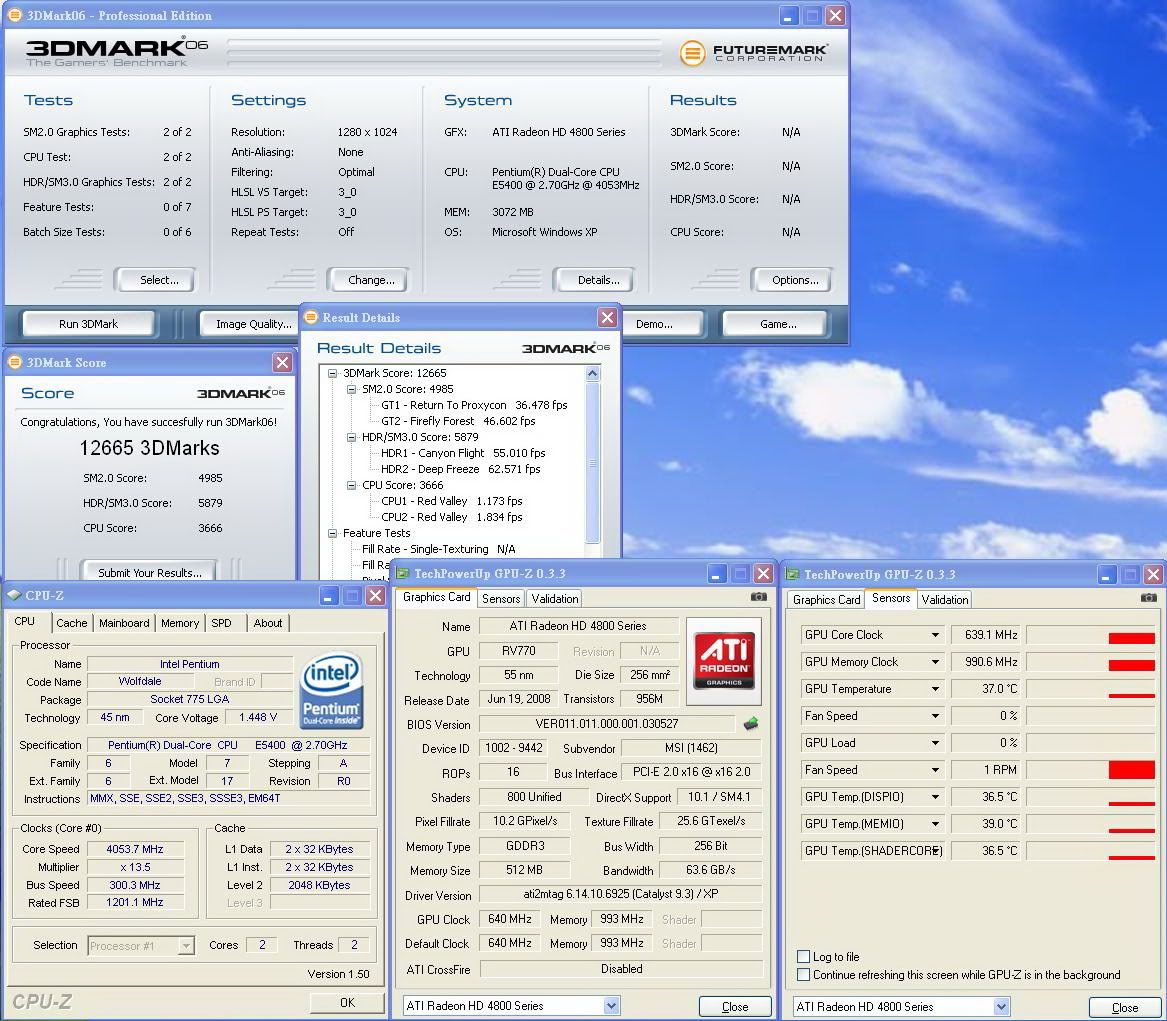Viewport: 1167px width, 1021px height.
Task: Collapse the 3DMark Score tree node
Action: 333,373
